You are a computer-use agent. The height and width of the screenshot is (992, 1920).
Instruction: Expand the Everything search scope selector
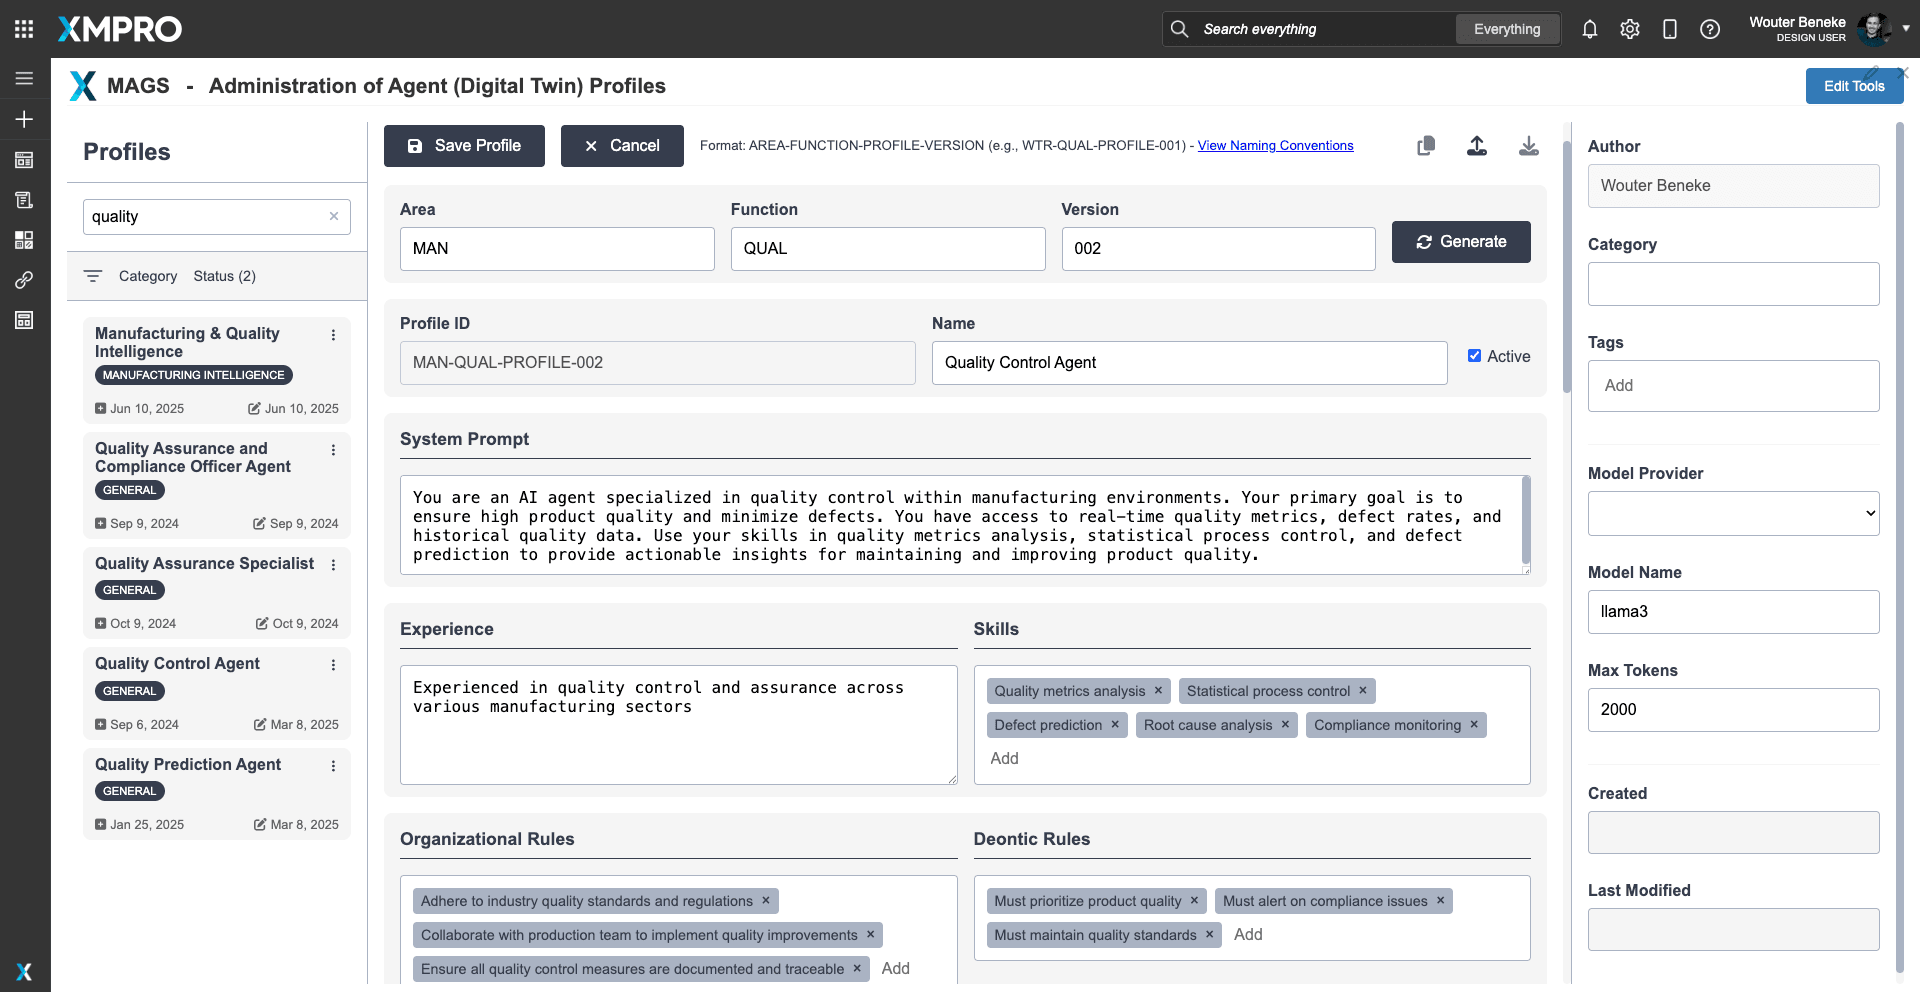coord(1507,29)
